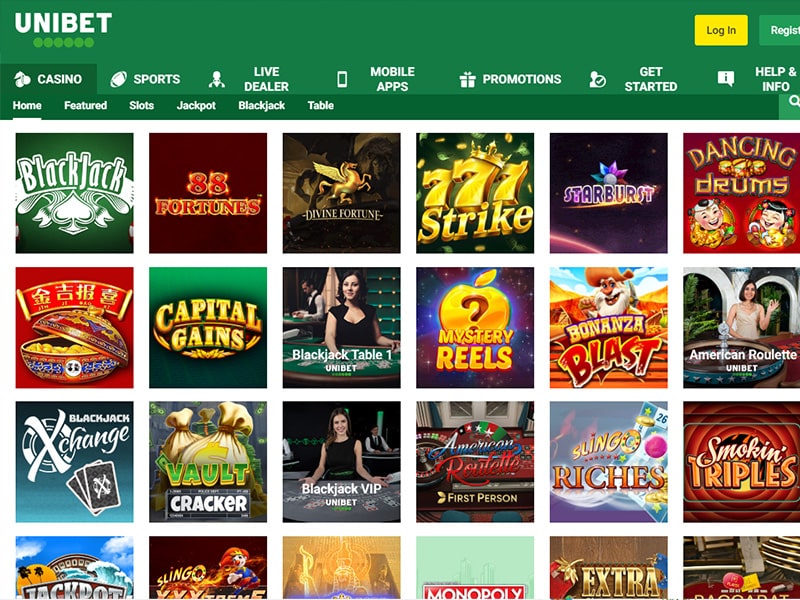Play the Slingo Riches game
The height and width of the screenshot is (600, 800).
click(609, 462)
